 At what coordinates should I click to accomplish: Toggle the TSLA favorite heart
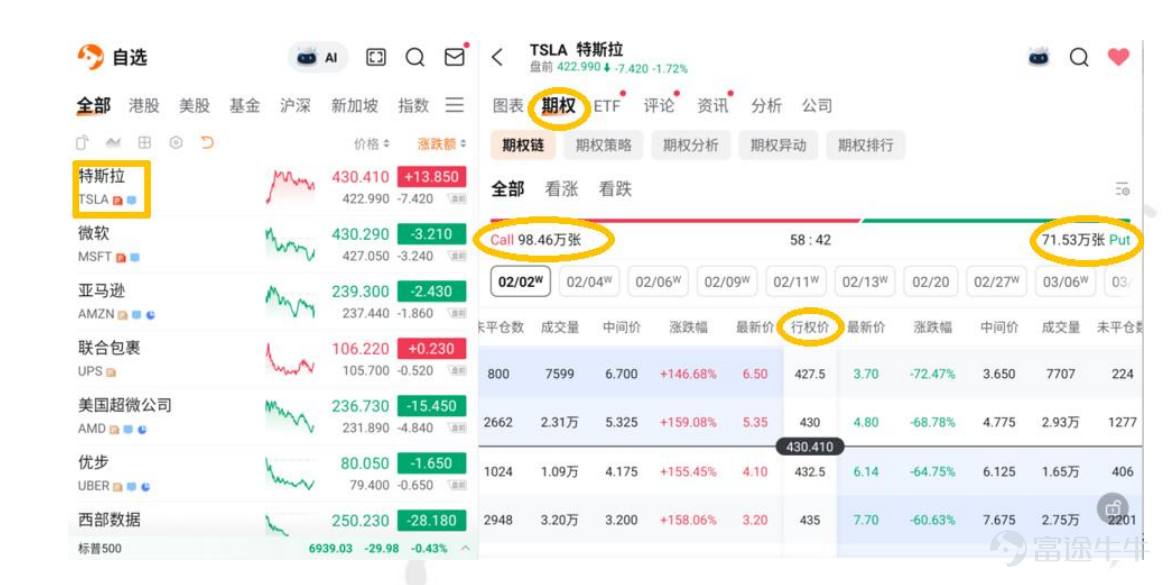1118,57
